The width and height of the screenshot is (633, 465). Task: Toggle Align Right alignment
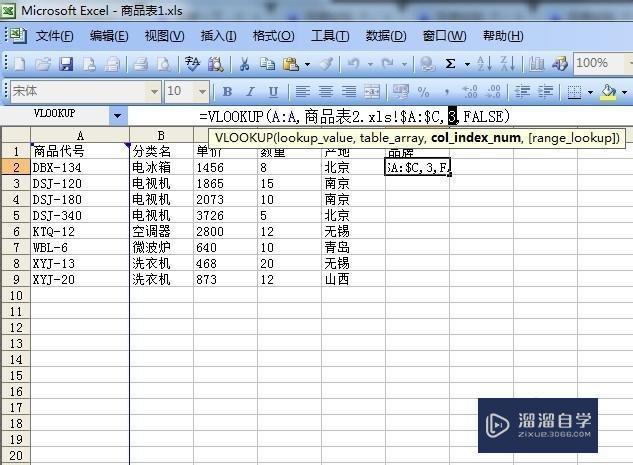coord(349,92)
